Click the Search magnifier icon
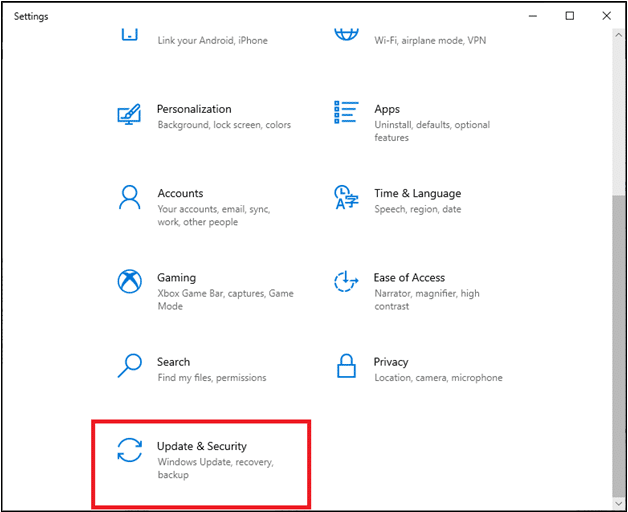The image size is (628, 512). pyautogui.click(x=129, y=365)
